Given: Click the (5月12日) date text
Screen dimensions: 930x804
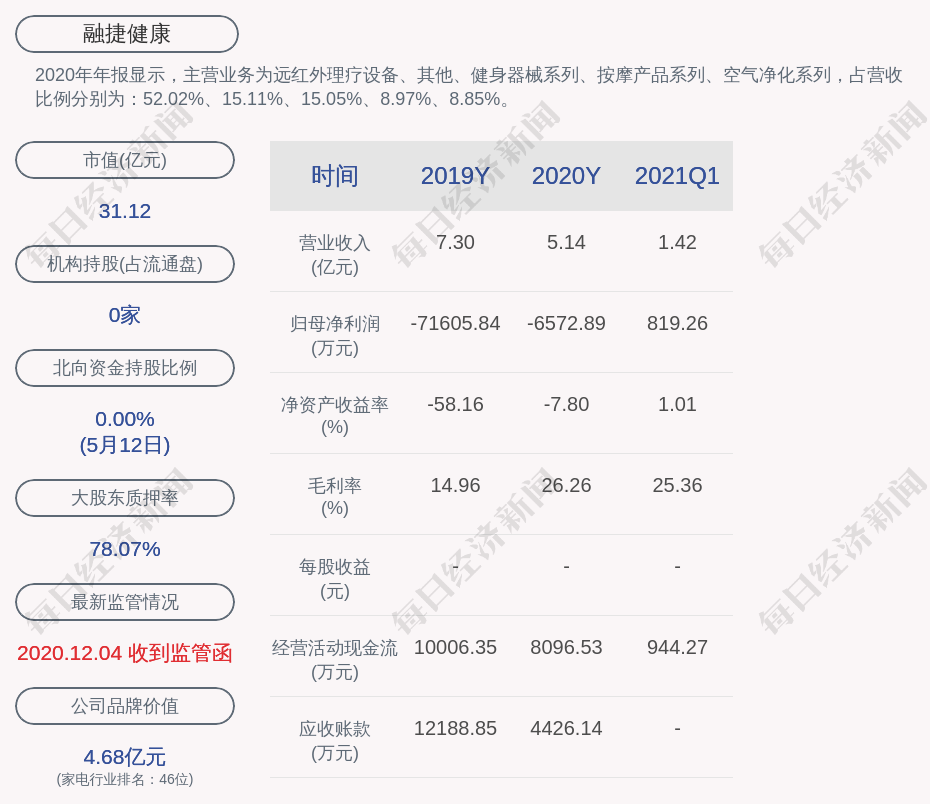Looking at the screenshot, I should 125,445.
